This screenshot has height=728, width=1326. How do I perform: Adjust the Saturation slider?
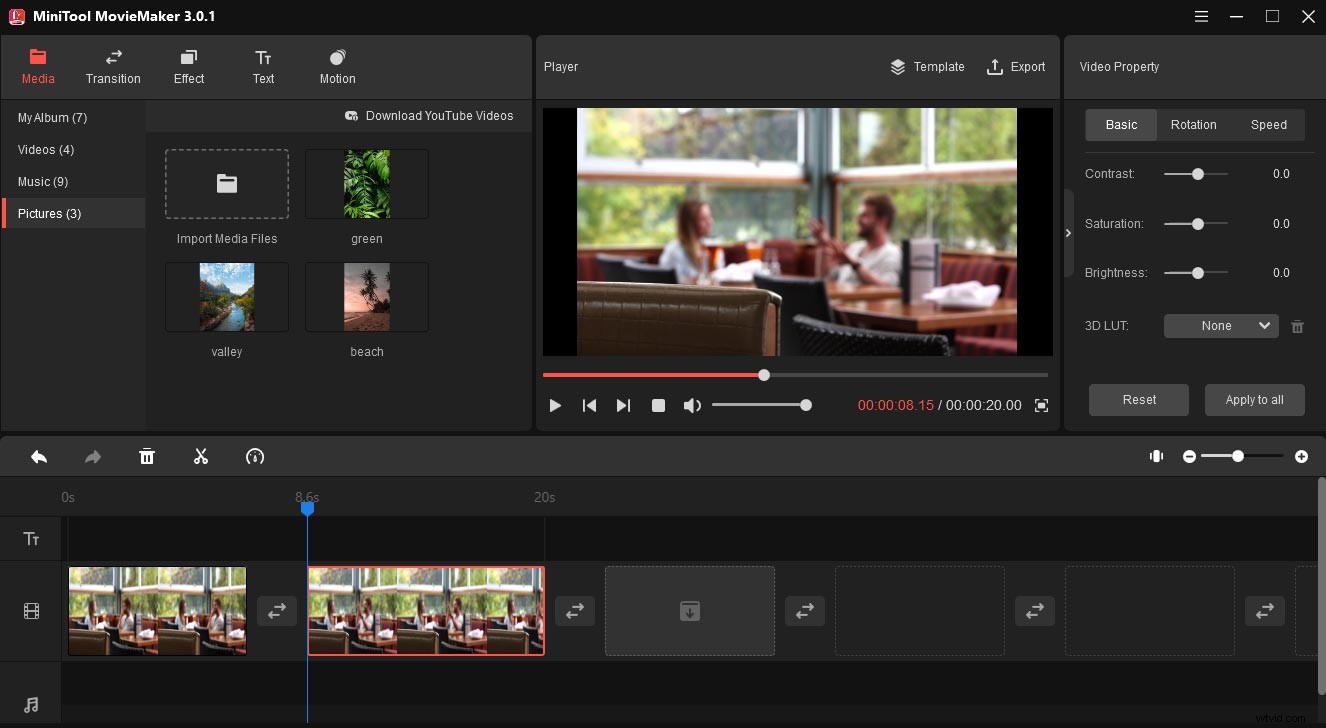[1196, 223]
